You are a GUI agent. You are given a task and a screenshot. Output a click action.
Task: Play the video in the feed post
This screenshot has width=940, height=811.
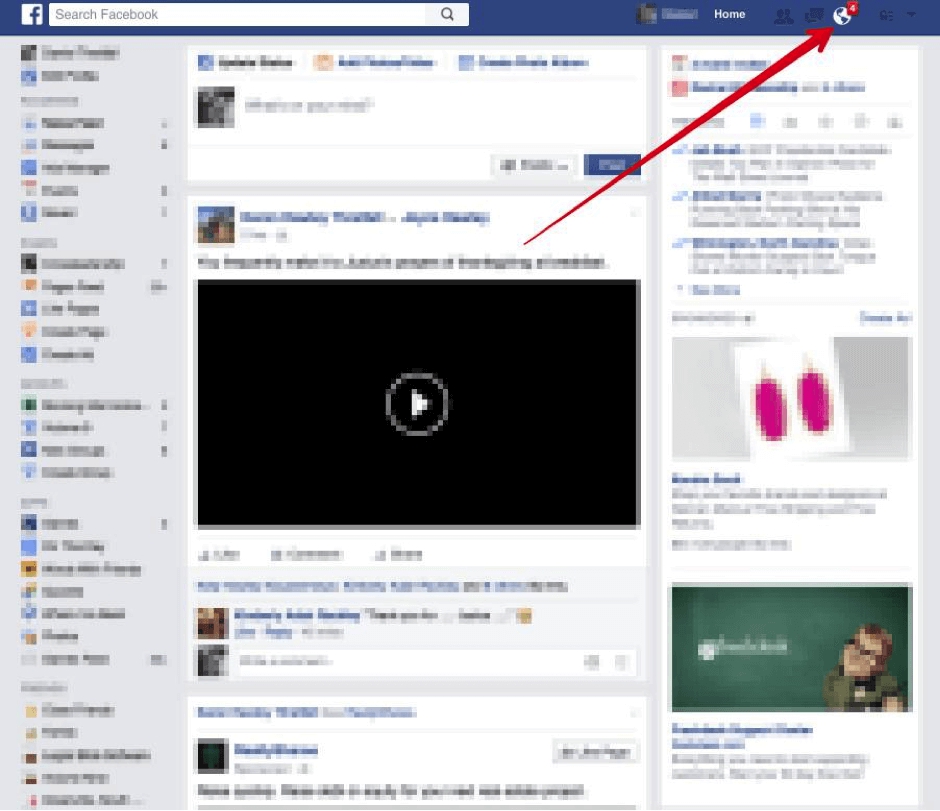[417, 403]
